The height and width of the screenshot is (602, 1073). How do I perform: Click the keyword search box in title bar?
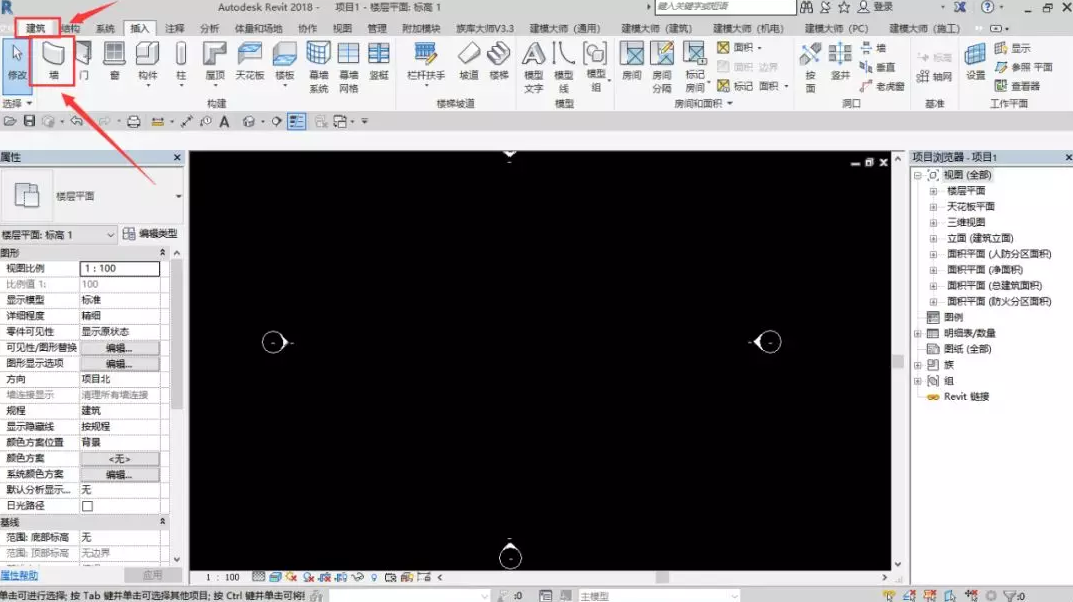pyautogui.click(x=725, y=7)
